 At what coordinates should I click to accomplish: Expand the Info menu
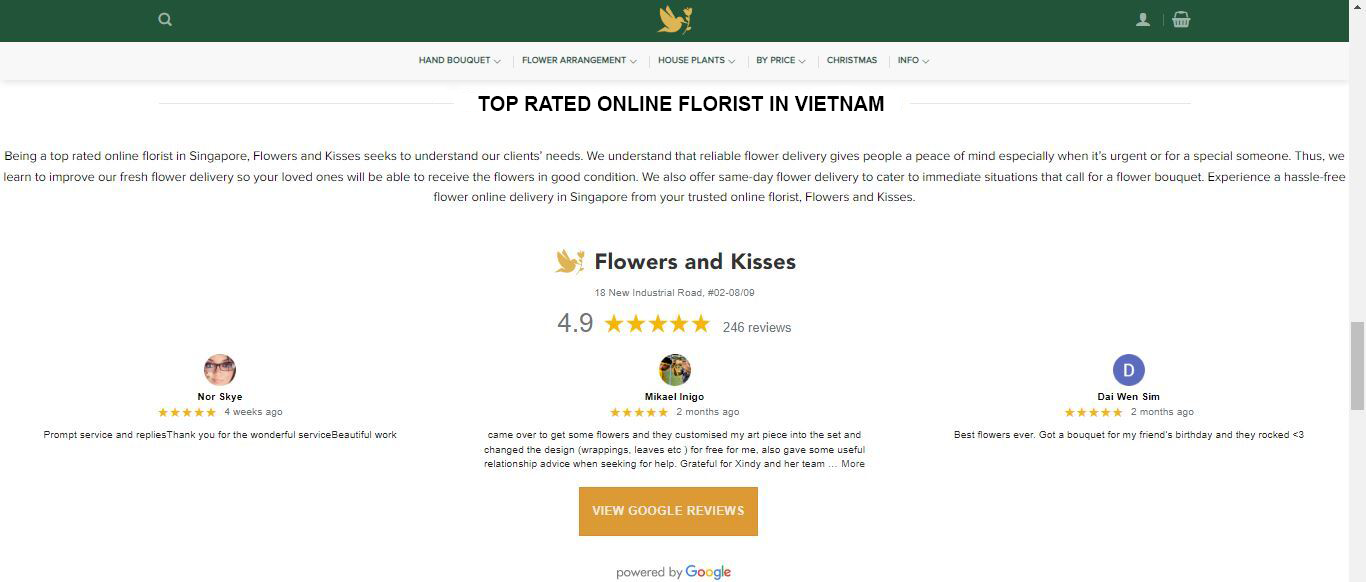913,61
